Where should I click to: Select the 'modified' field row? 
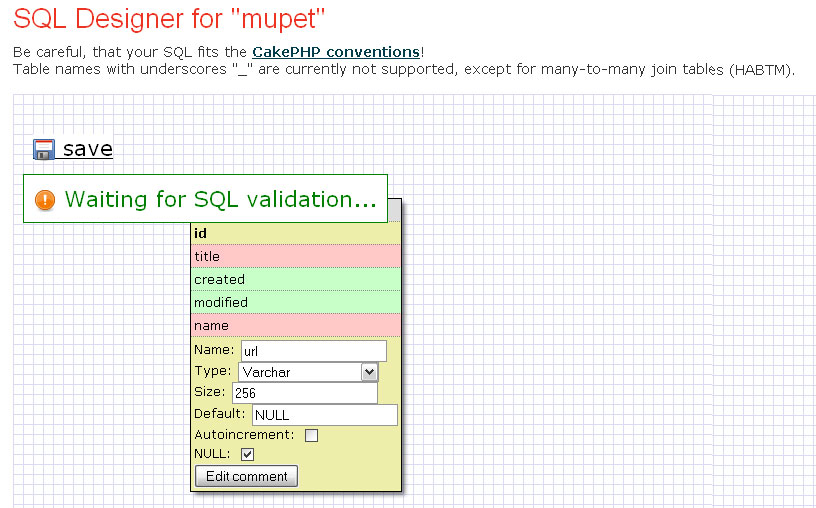coord(296,302)
